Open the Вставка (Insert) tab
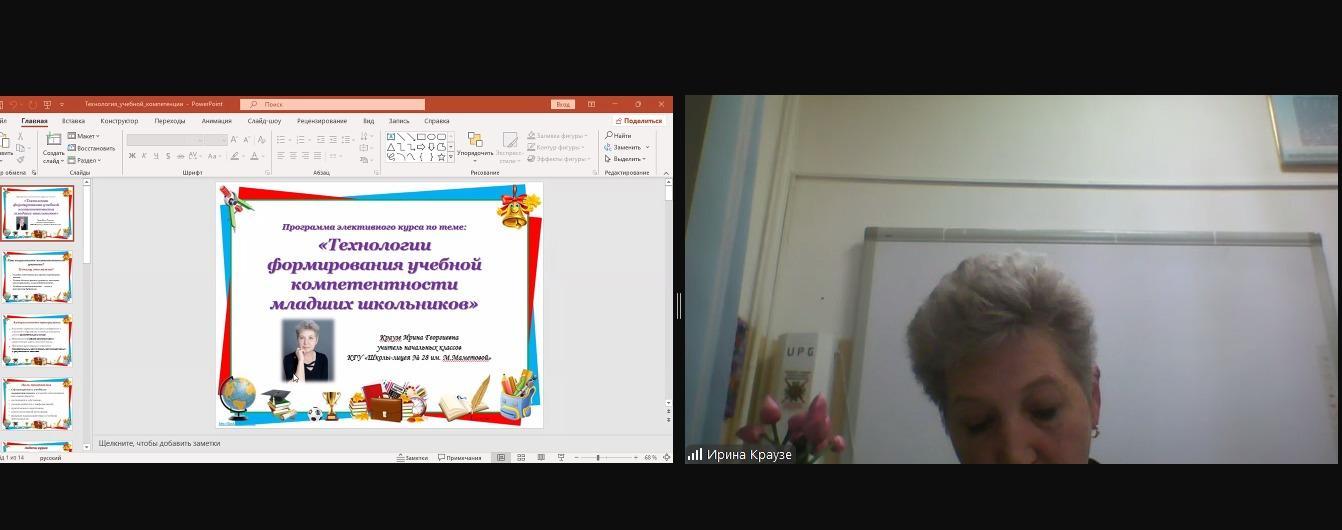The width and height of the screenshot is (1342, 530). click(x=73, y=121)
